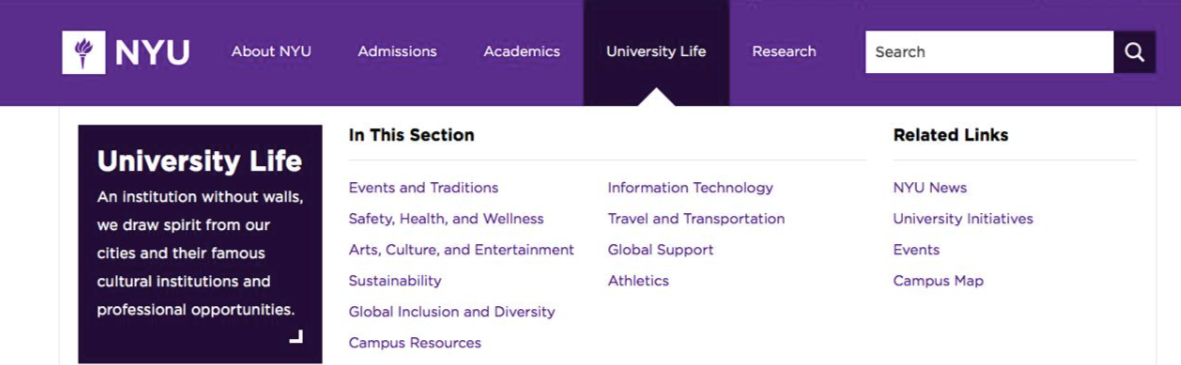Image resolution: width=1181 pixels, height=365 pixels.
Task: Open Campus Resources link
Action: click(x=415, y=343)
